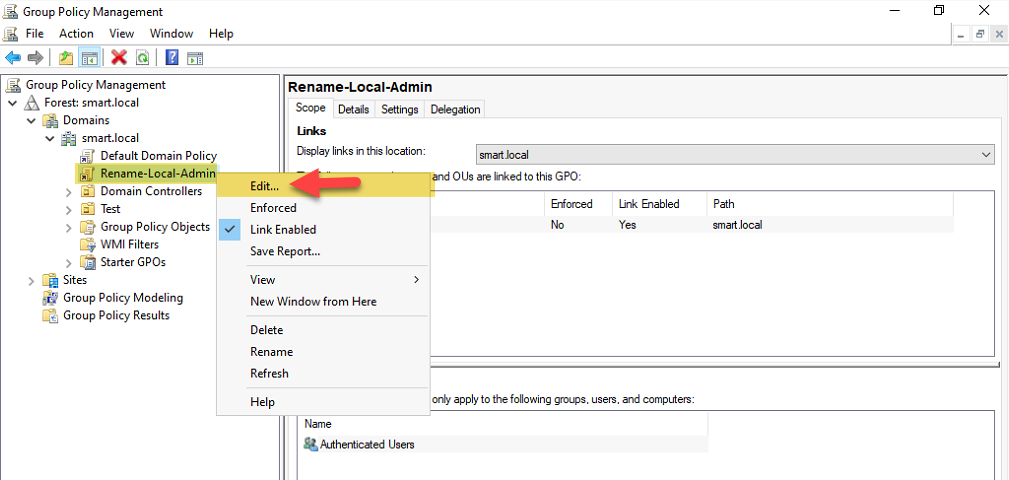Expand the Group Policy Objects node

pos(69,227)
